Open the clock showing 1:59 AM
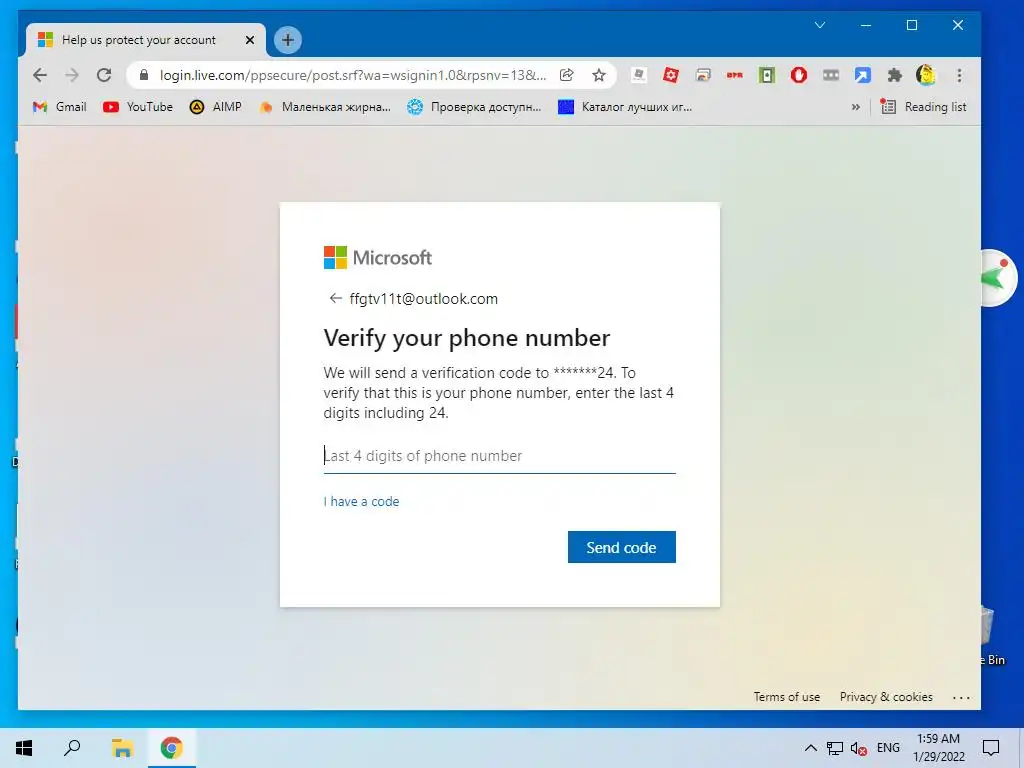Screen dimensions: 1024x768 tap(938, 748)
